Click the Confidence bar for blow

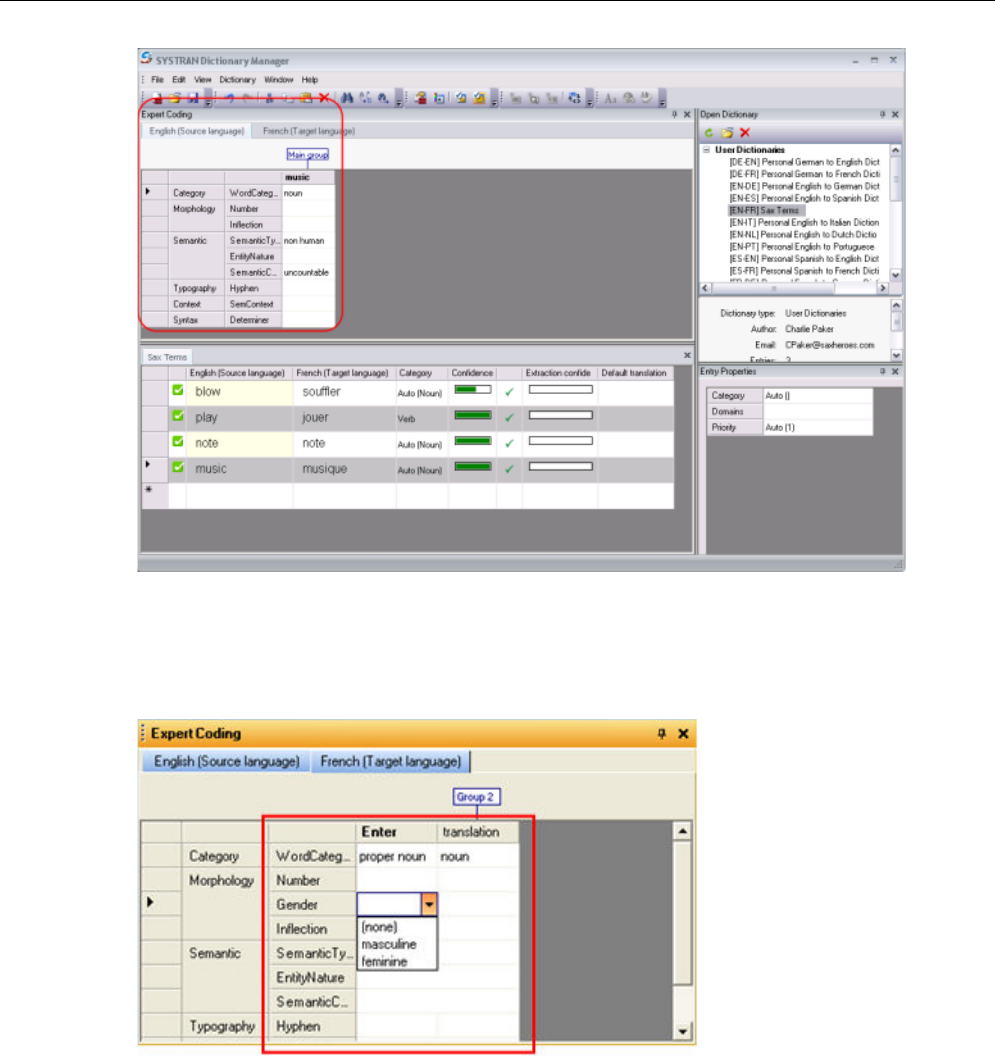click(x=473, y=389)
